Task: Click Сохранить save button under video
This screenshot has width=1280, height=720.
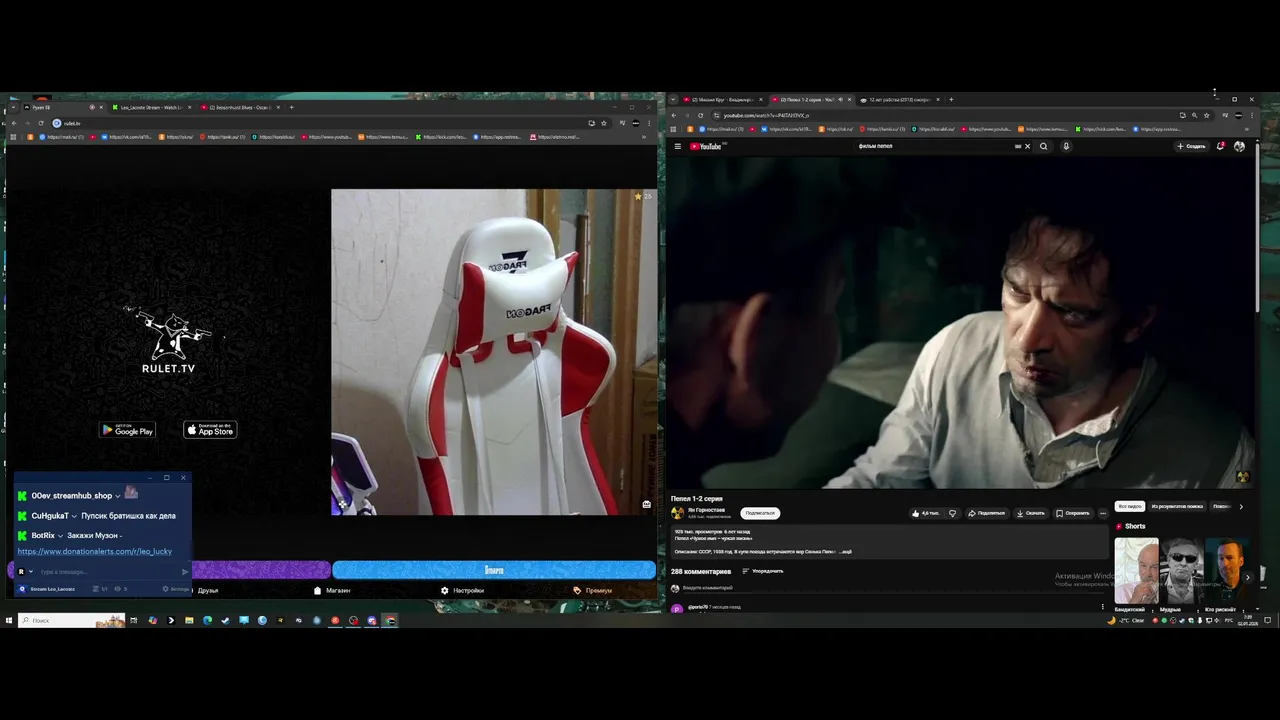Action: click(x=1073, y=513)
